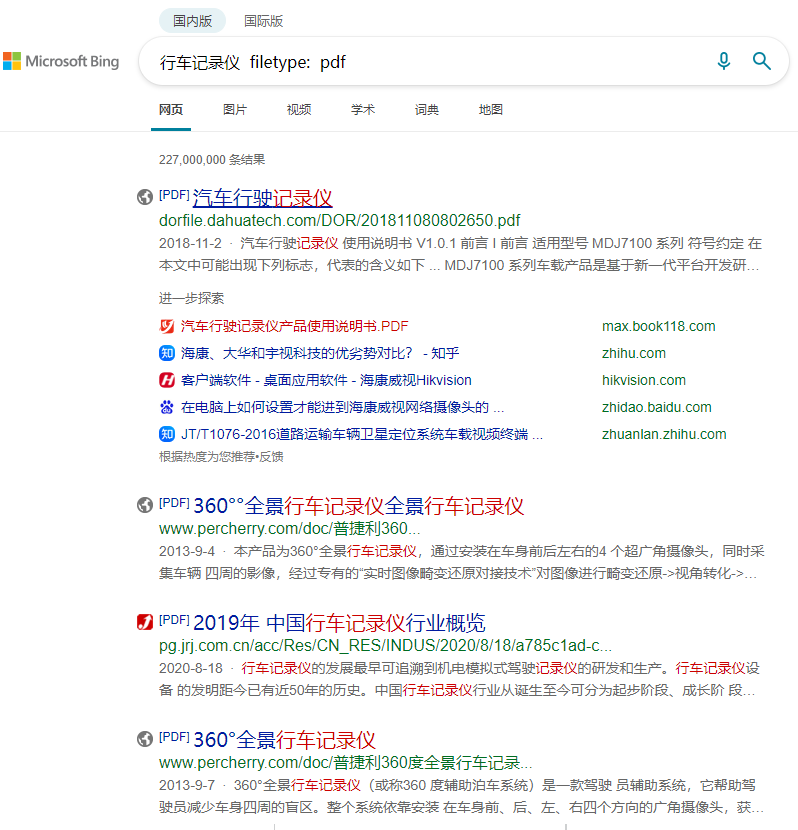Open the 词典 tab
798x830 pixels.
(427, 110)
